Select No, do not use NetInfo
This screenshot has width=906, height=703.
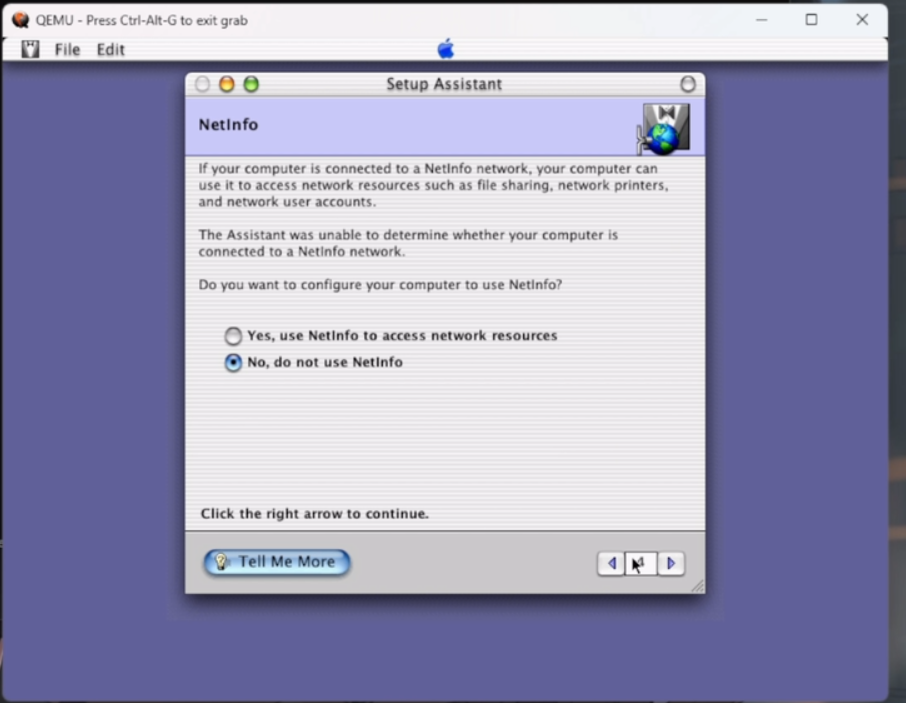pos(233,363)
